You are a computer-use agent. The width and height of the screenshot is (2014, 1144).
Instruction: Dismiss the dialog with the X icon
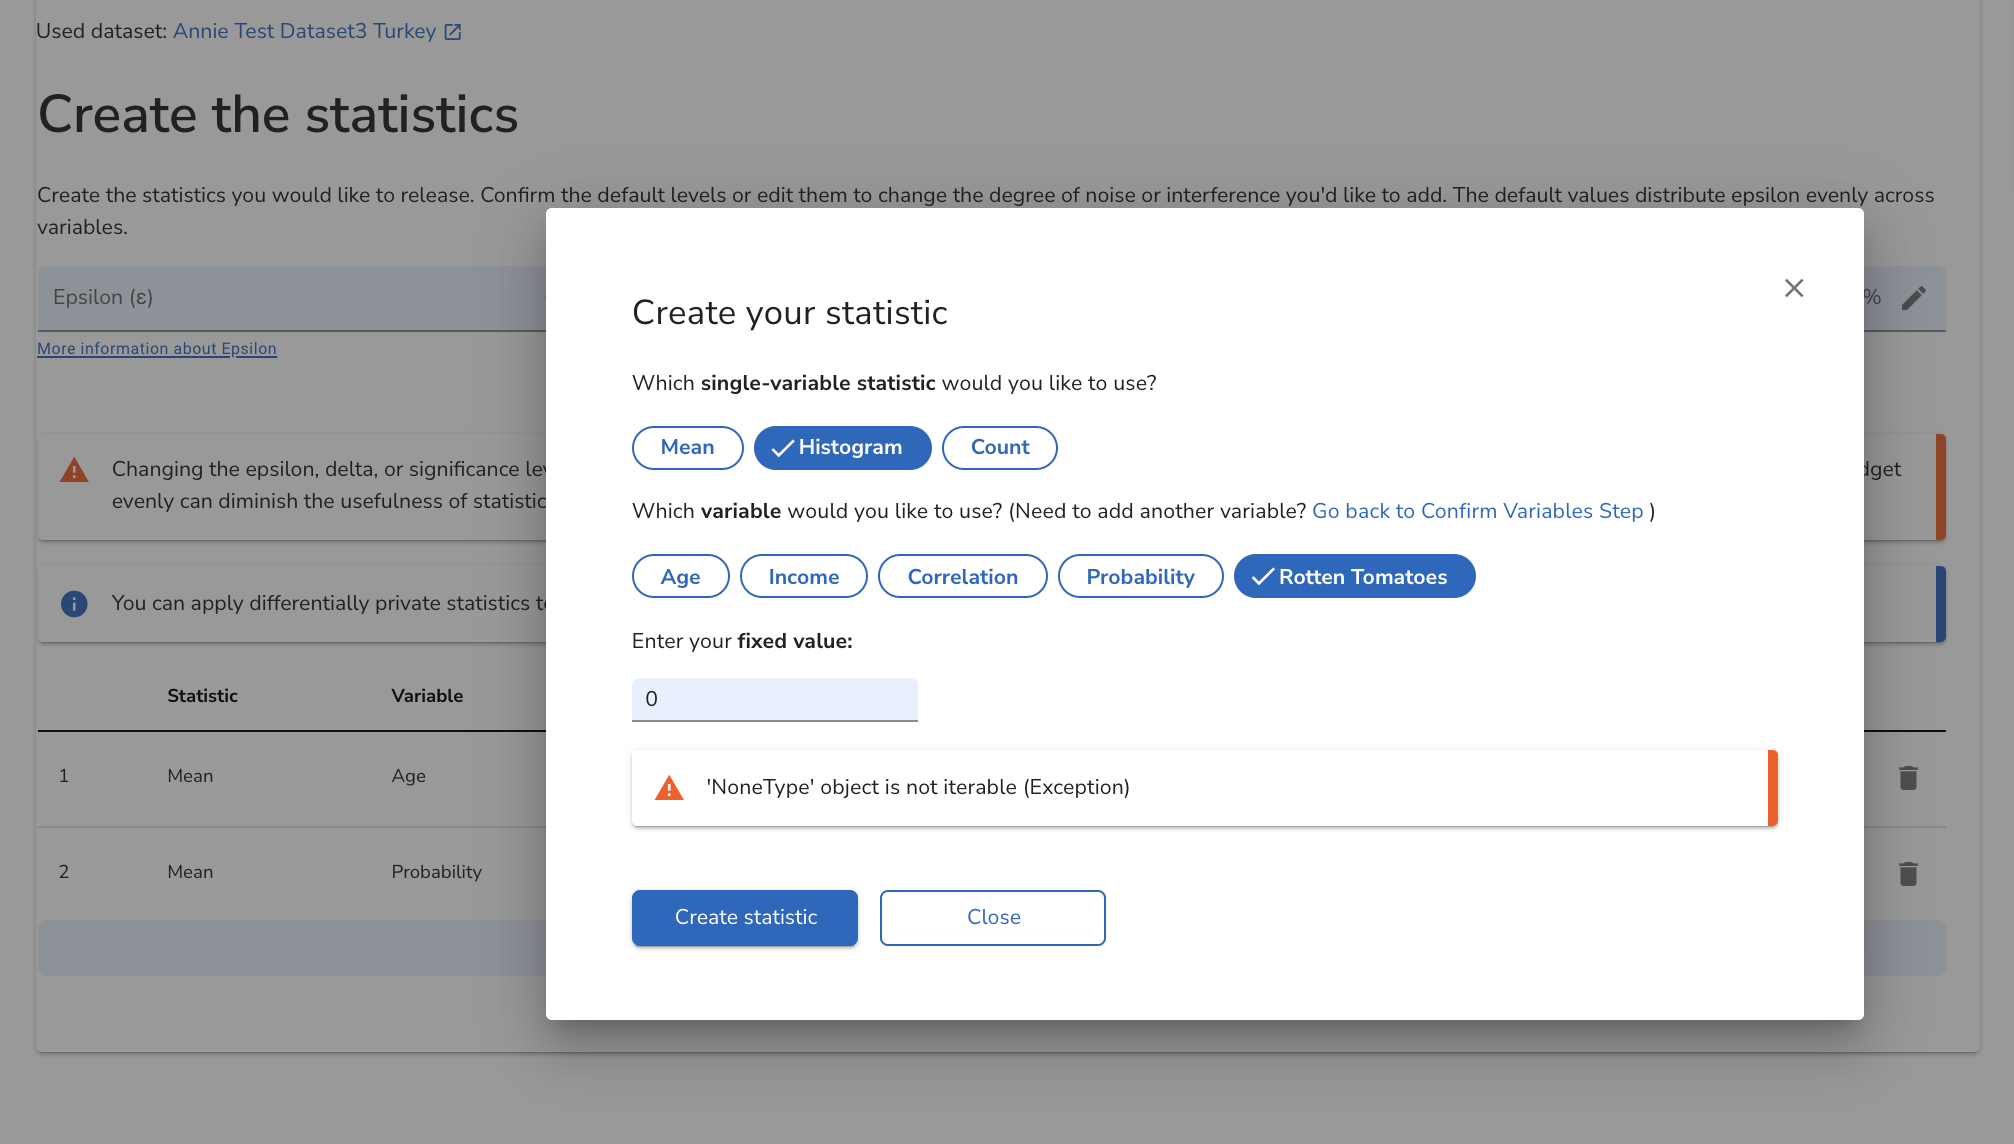[x=1793, y=288]
